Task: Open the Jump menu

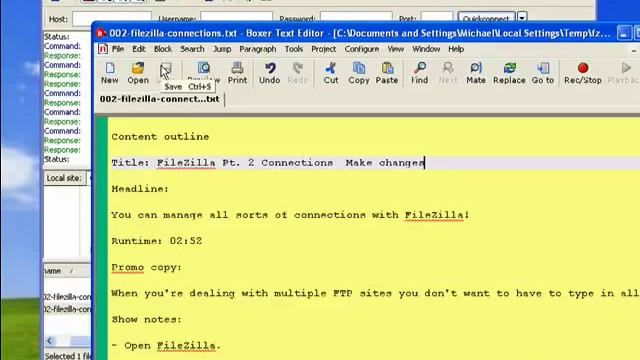Action: pyautogui.click(x=222, y=49)
